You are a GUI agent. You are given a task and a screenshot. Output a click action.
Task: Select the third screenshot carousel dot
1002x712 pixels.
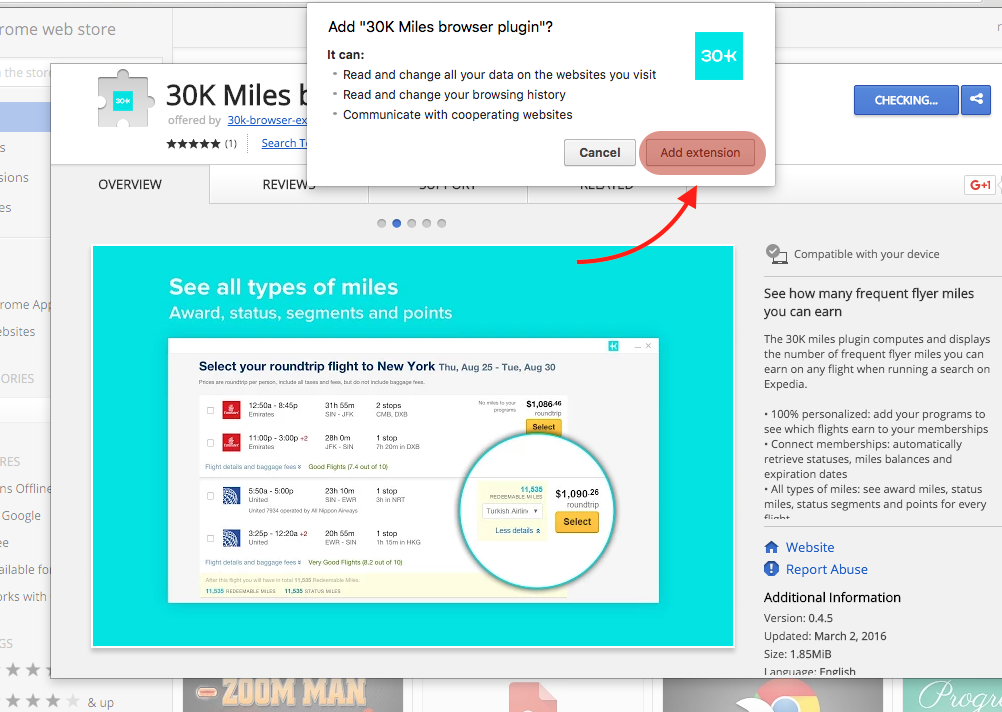point(412,224)
